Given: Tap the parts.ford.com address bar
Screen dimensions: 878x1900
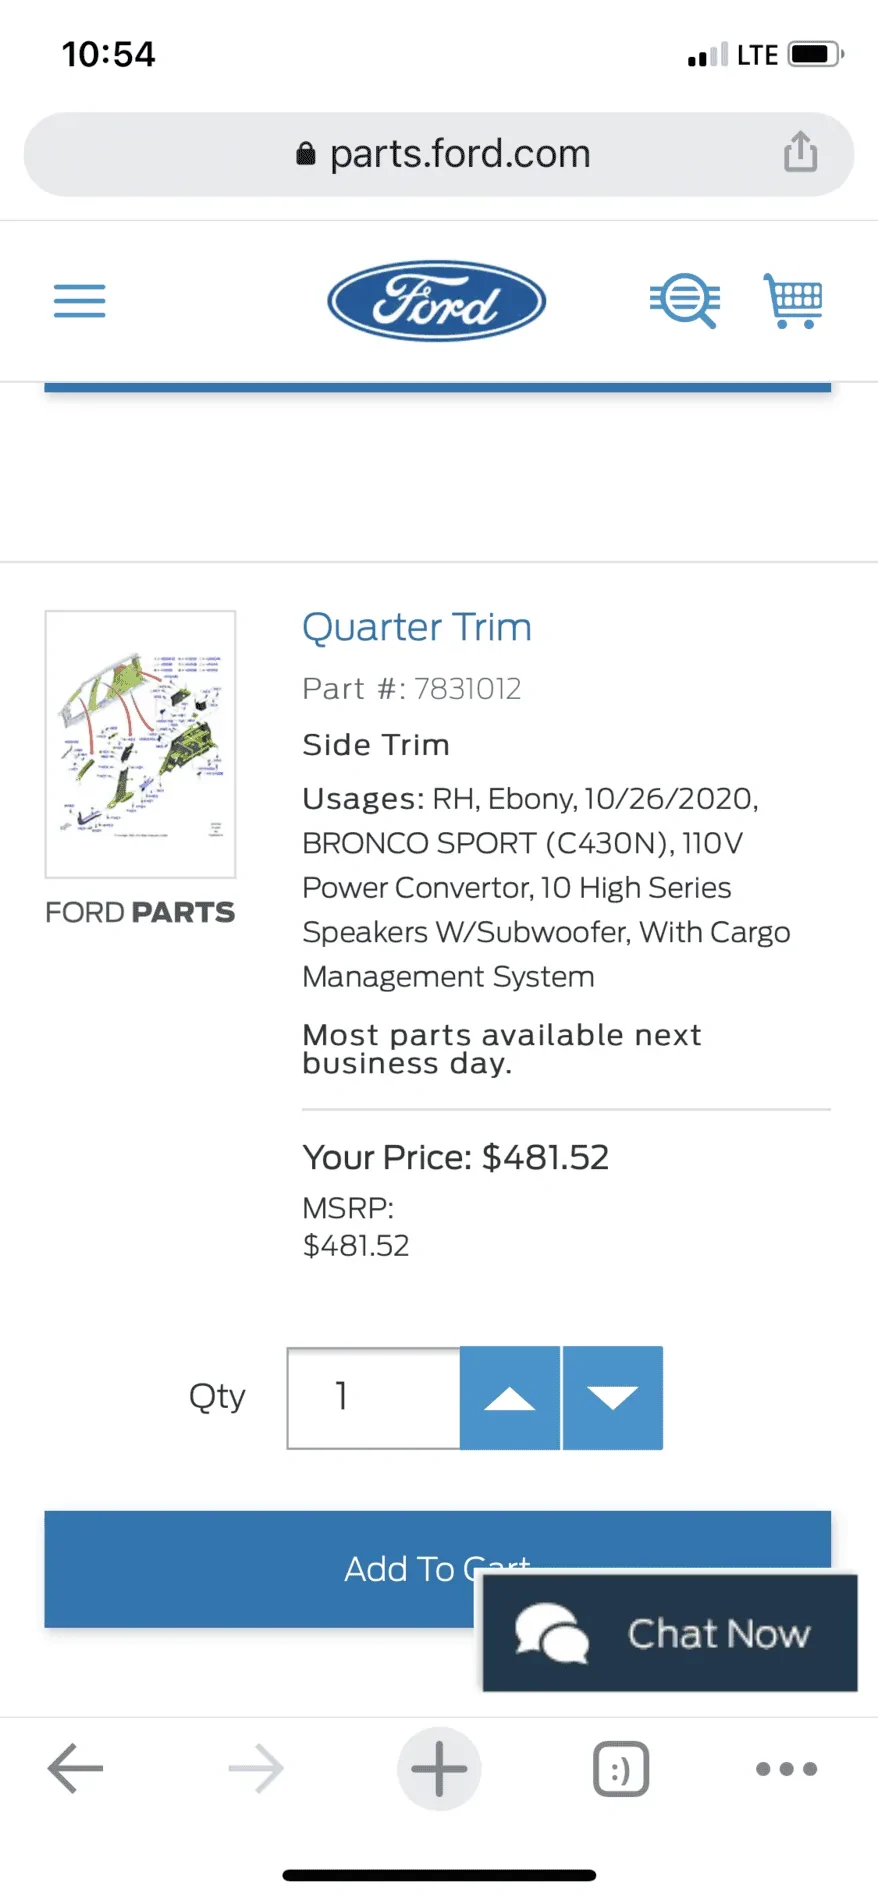Looking at the screenshot, I should (458, 153).
